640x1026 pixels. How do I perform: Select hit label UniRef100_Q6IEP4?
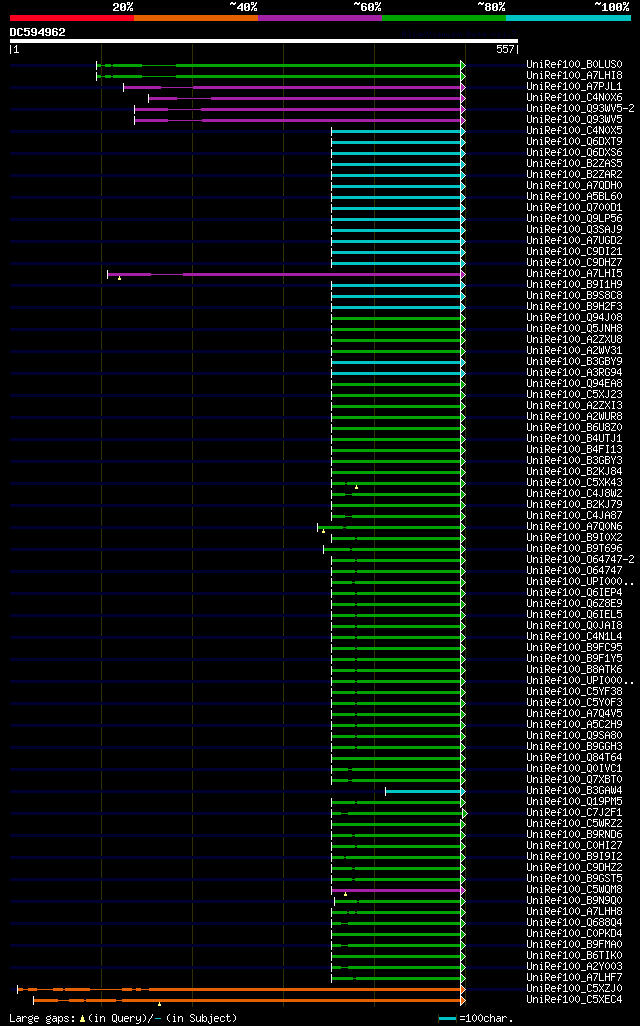click(575, 593)
